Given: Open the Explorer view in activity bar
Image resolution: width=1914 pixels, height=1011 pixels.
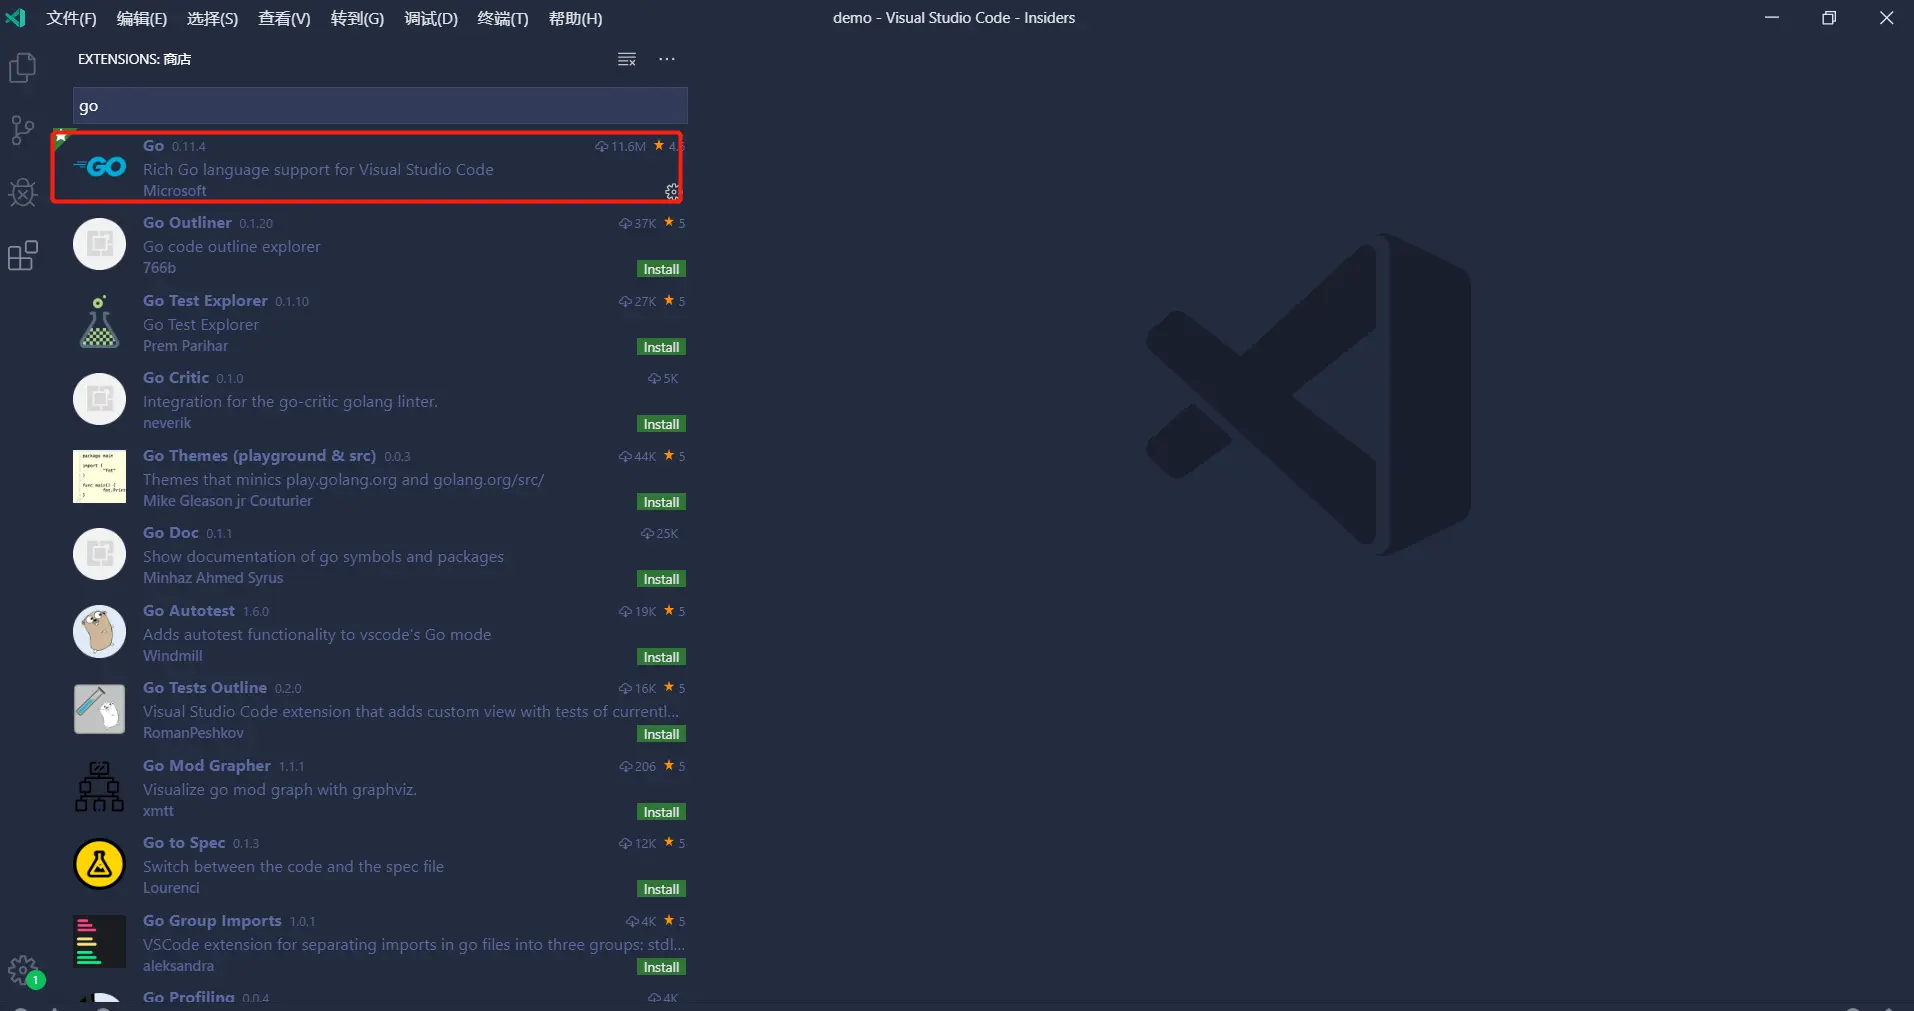Looking at the screenshot, I should [x=22, y=68].
